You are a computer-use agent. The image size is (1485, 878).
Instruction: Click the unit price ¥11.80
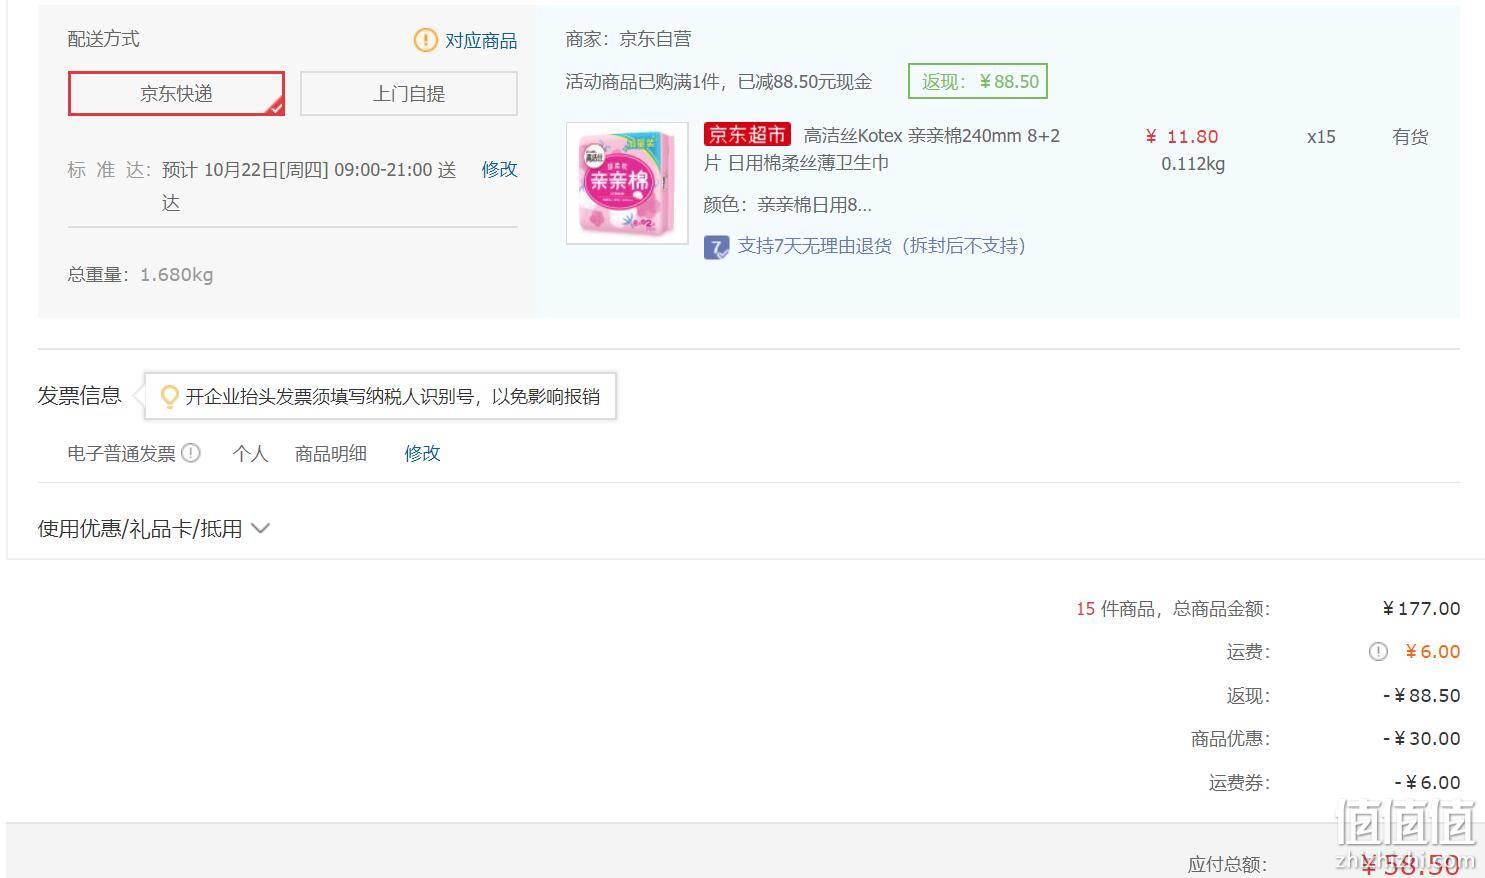(1182, 137)
